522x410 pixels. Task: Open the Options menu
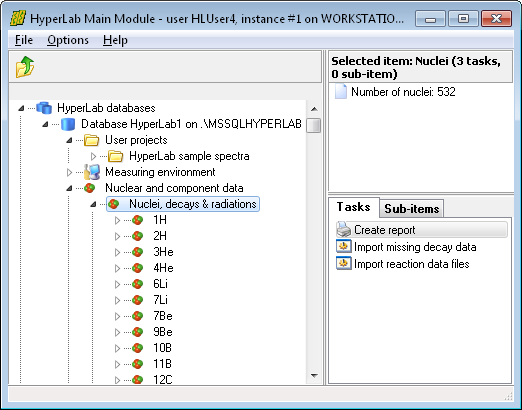click(68, 40)
